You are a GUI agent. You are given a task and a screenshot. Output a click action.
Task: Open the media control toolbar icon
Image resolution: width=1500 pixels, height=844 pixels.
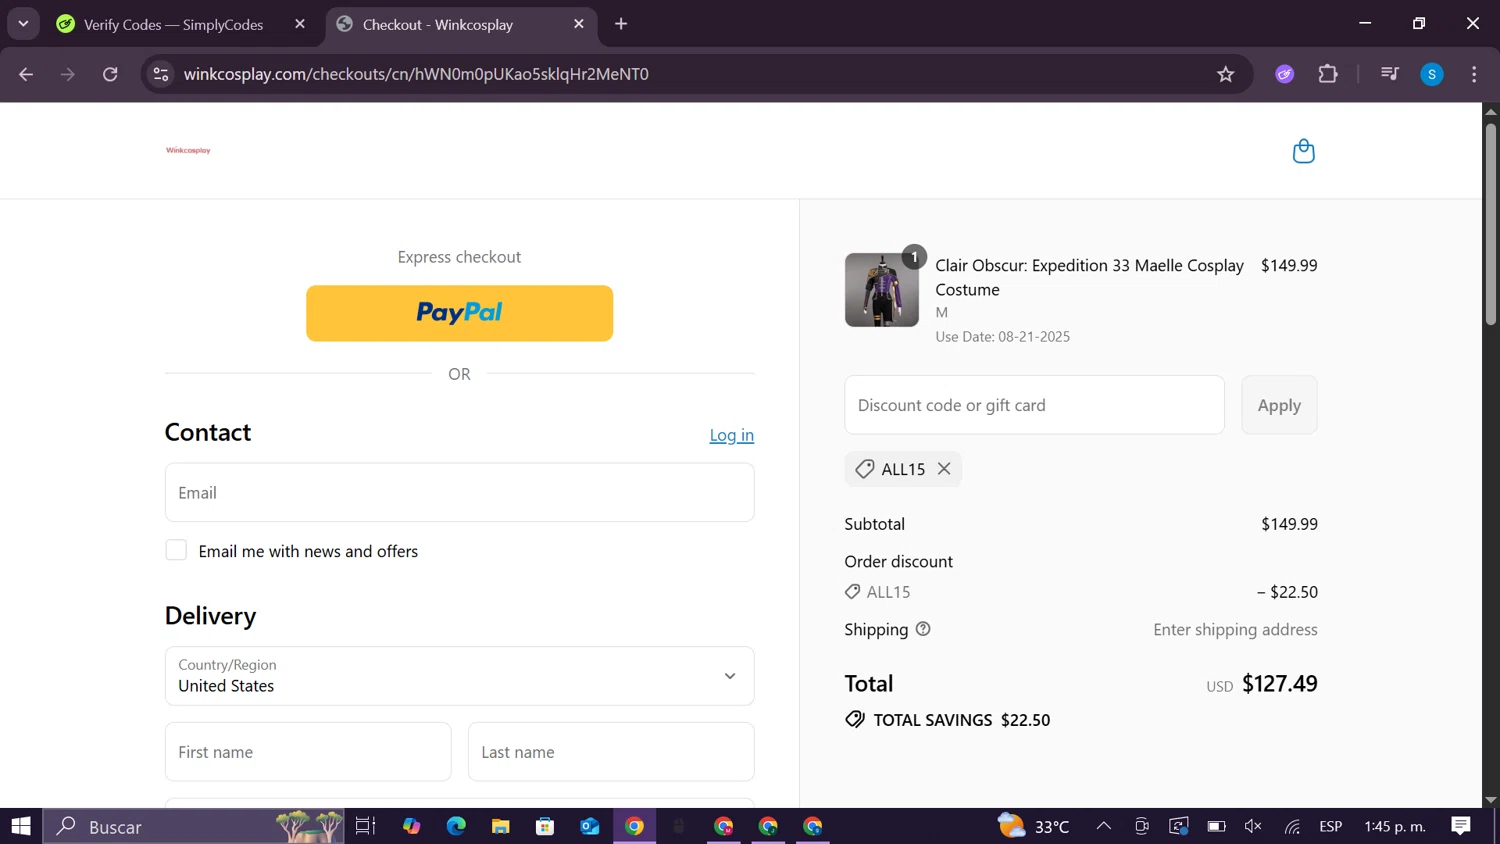coord(1389,74)
